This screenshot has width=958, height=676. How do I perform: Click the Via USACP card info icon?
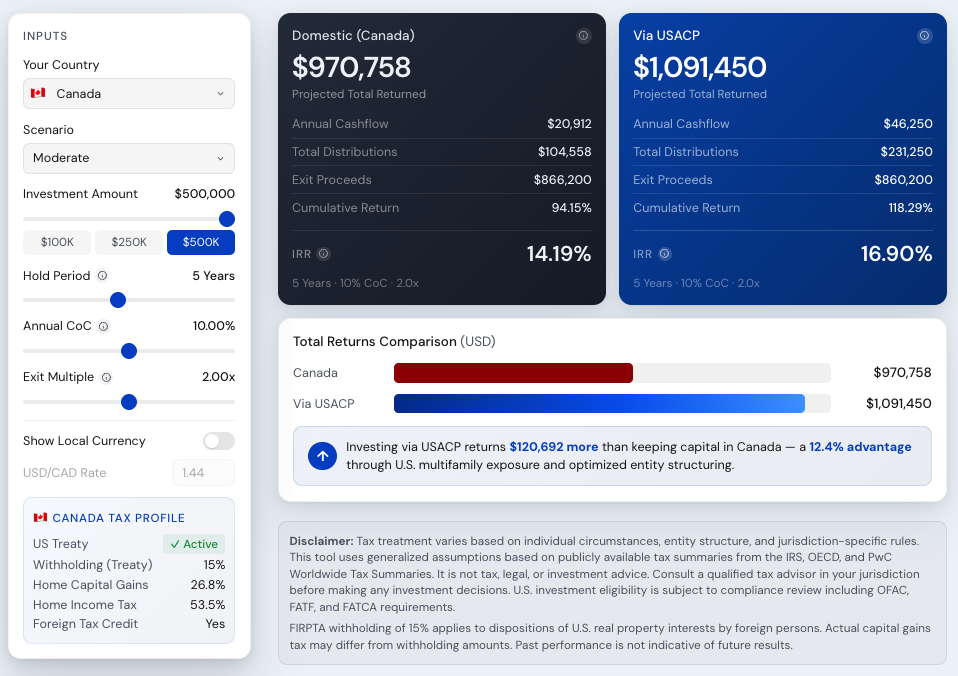click(924, 35)
